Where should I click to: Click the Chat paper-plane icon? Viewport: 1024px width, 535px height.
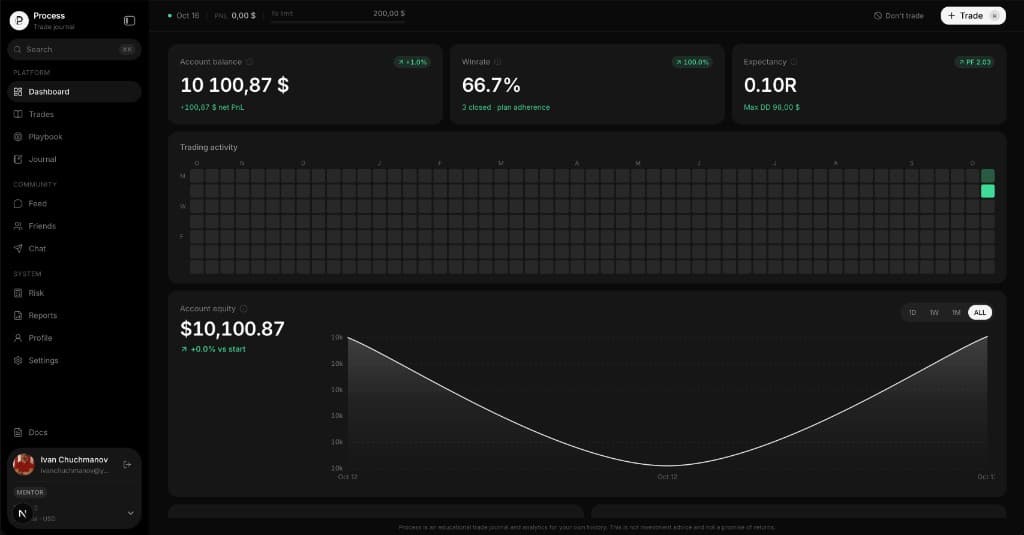point(18,248)
